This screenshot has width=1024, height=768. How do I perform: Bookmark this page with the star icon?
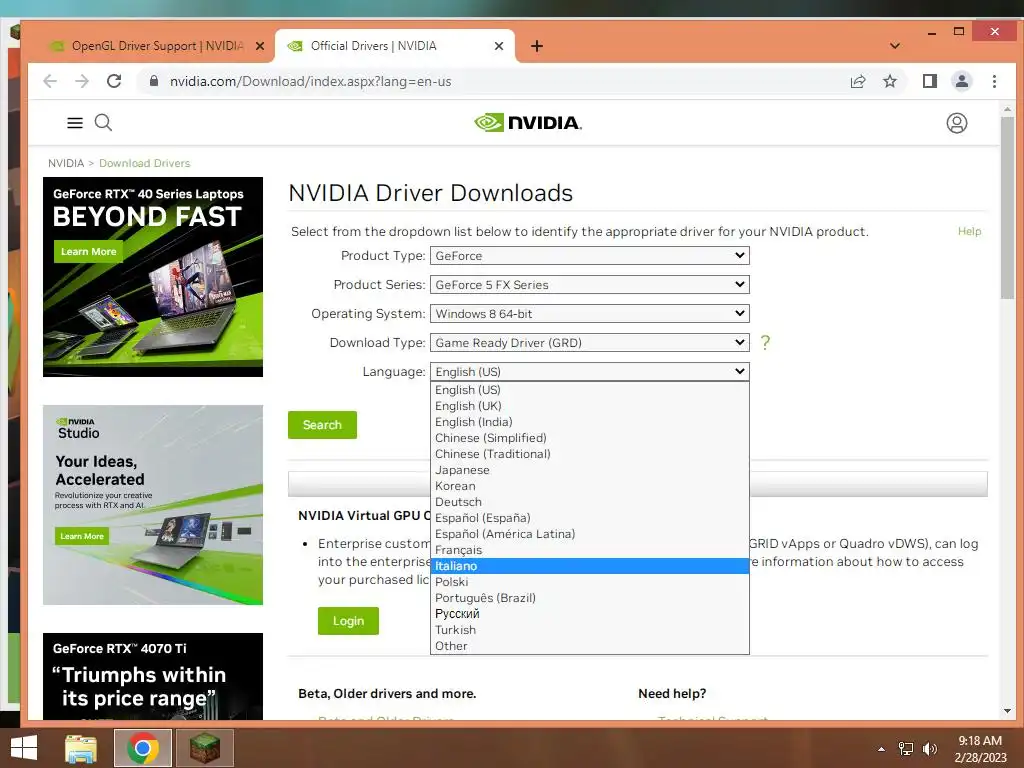pyautogui.click(x=889, y=81)
